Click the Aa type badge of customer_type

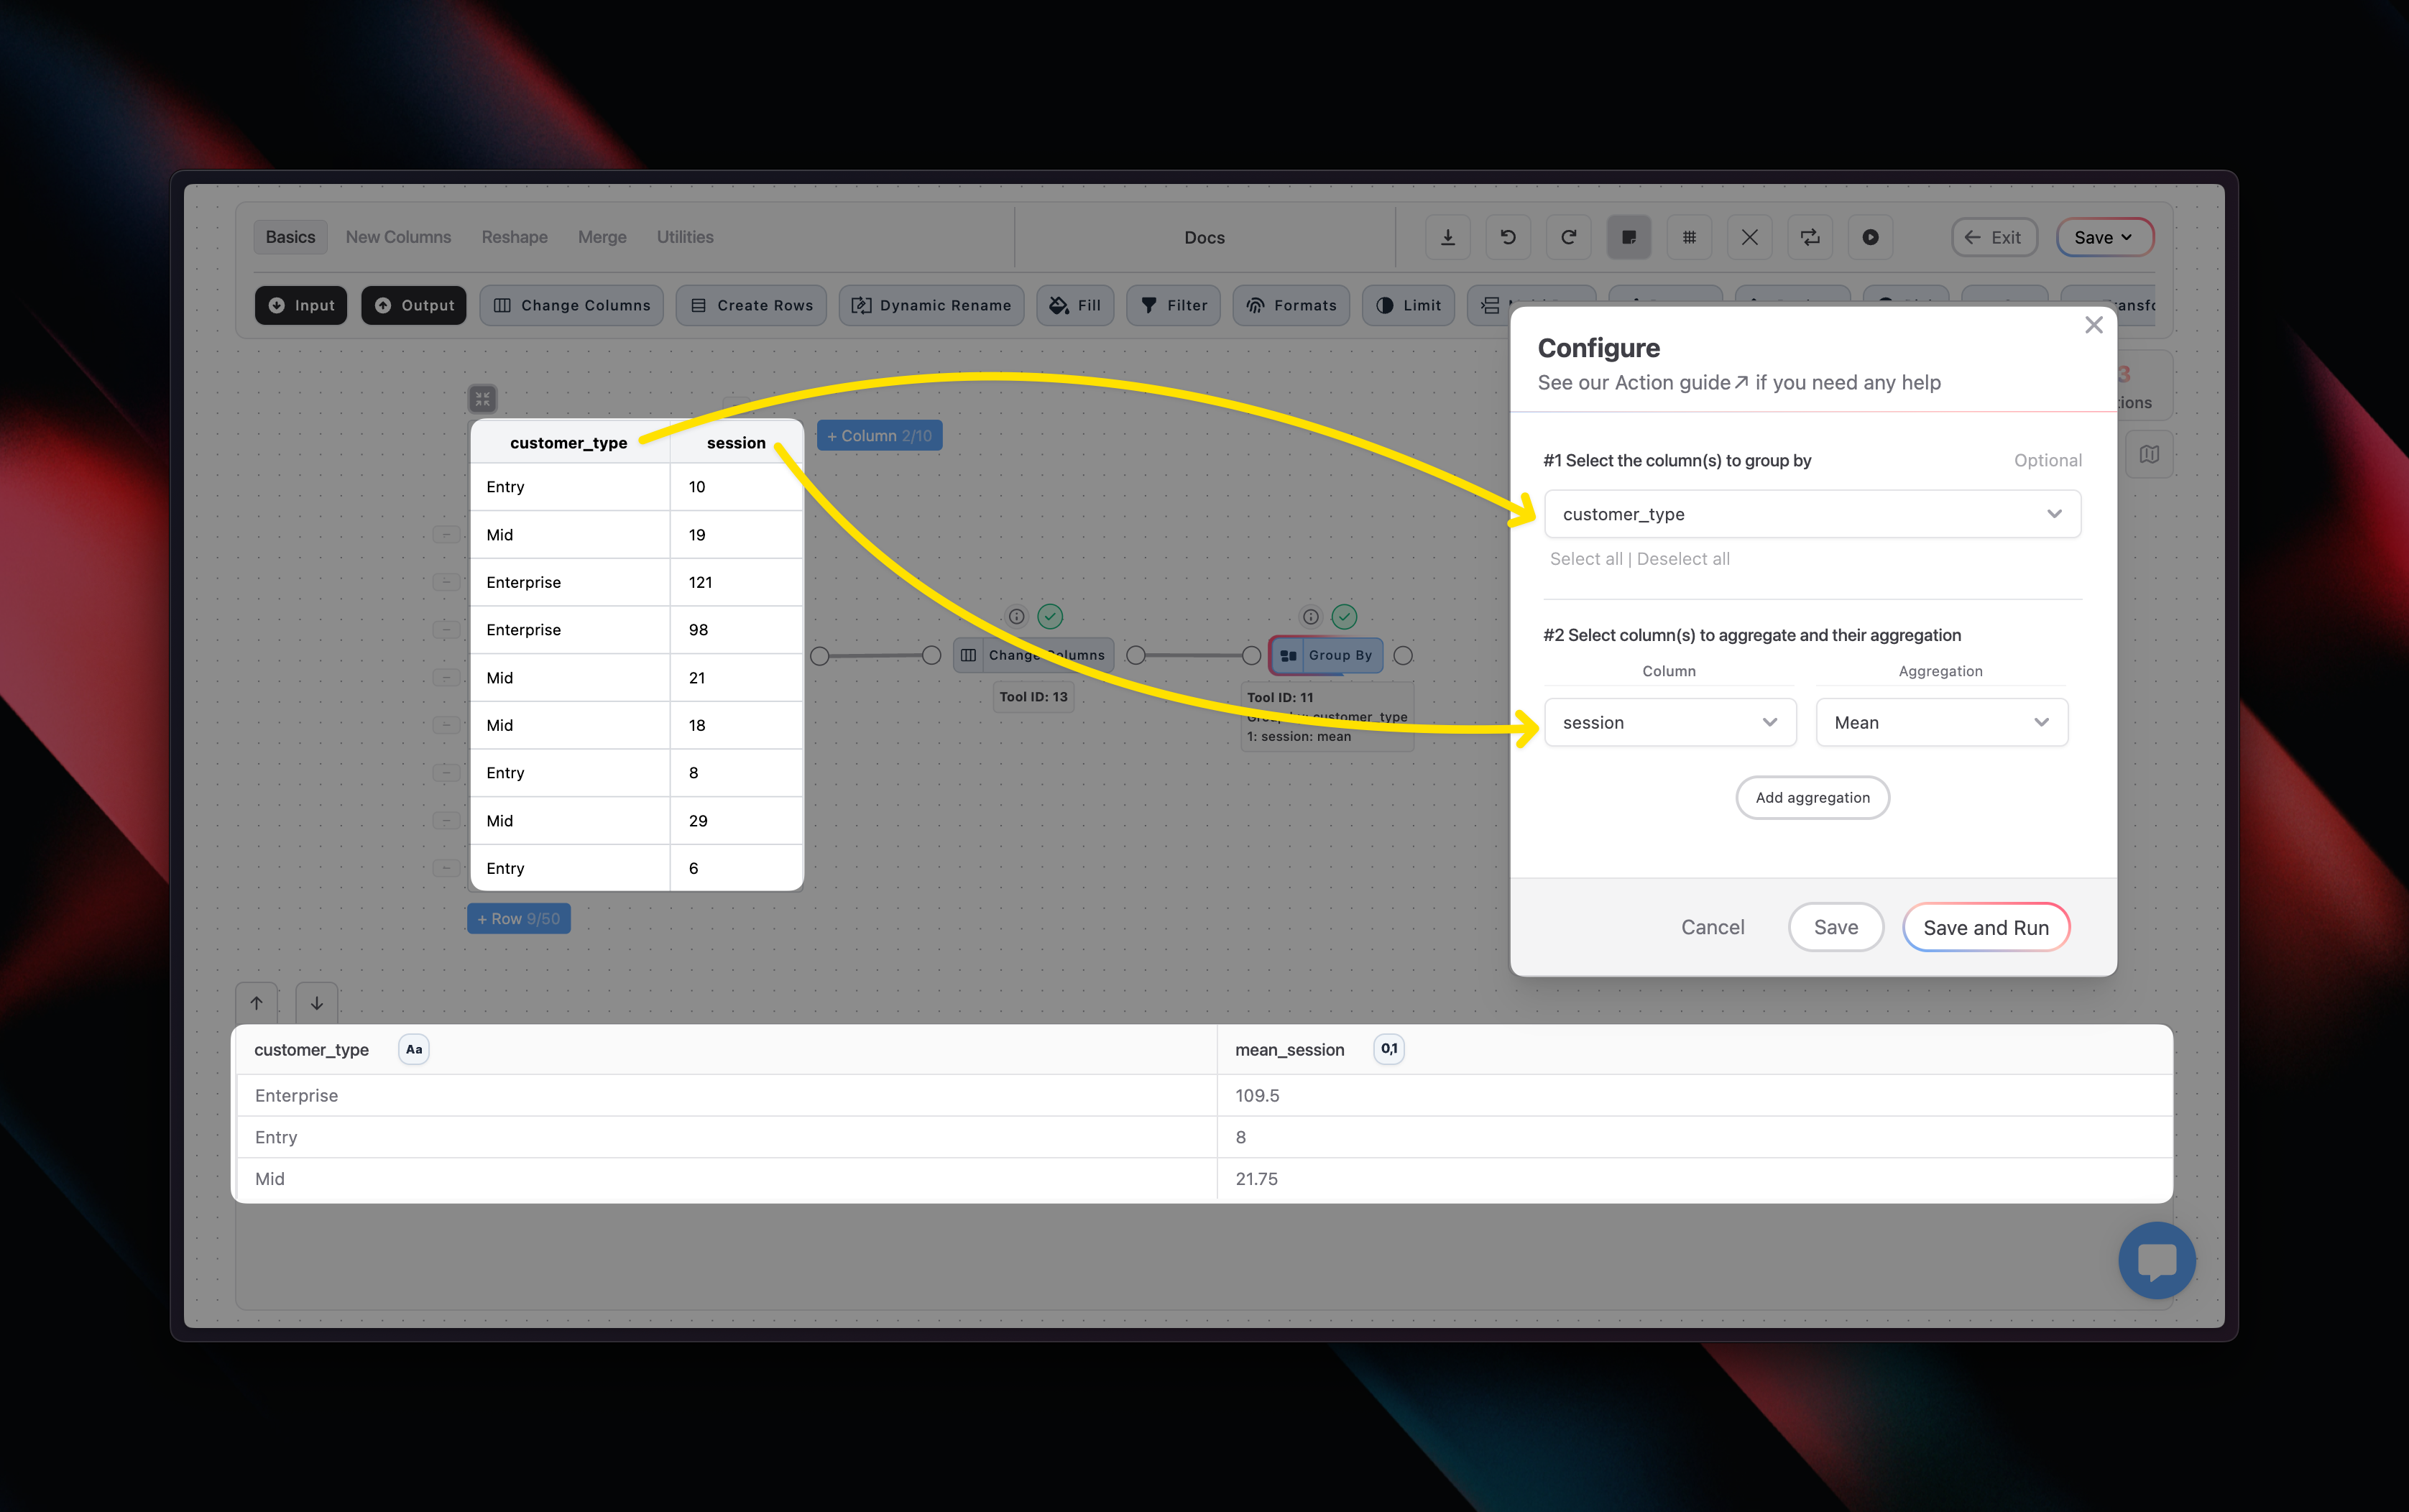click(x=413, y=1049)
